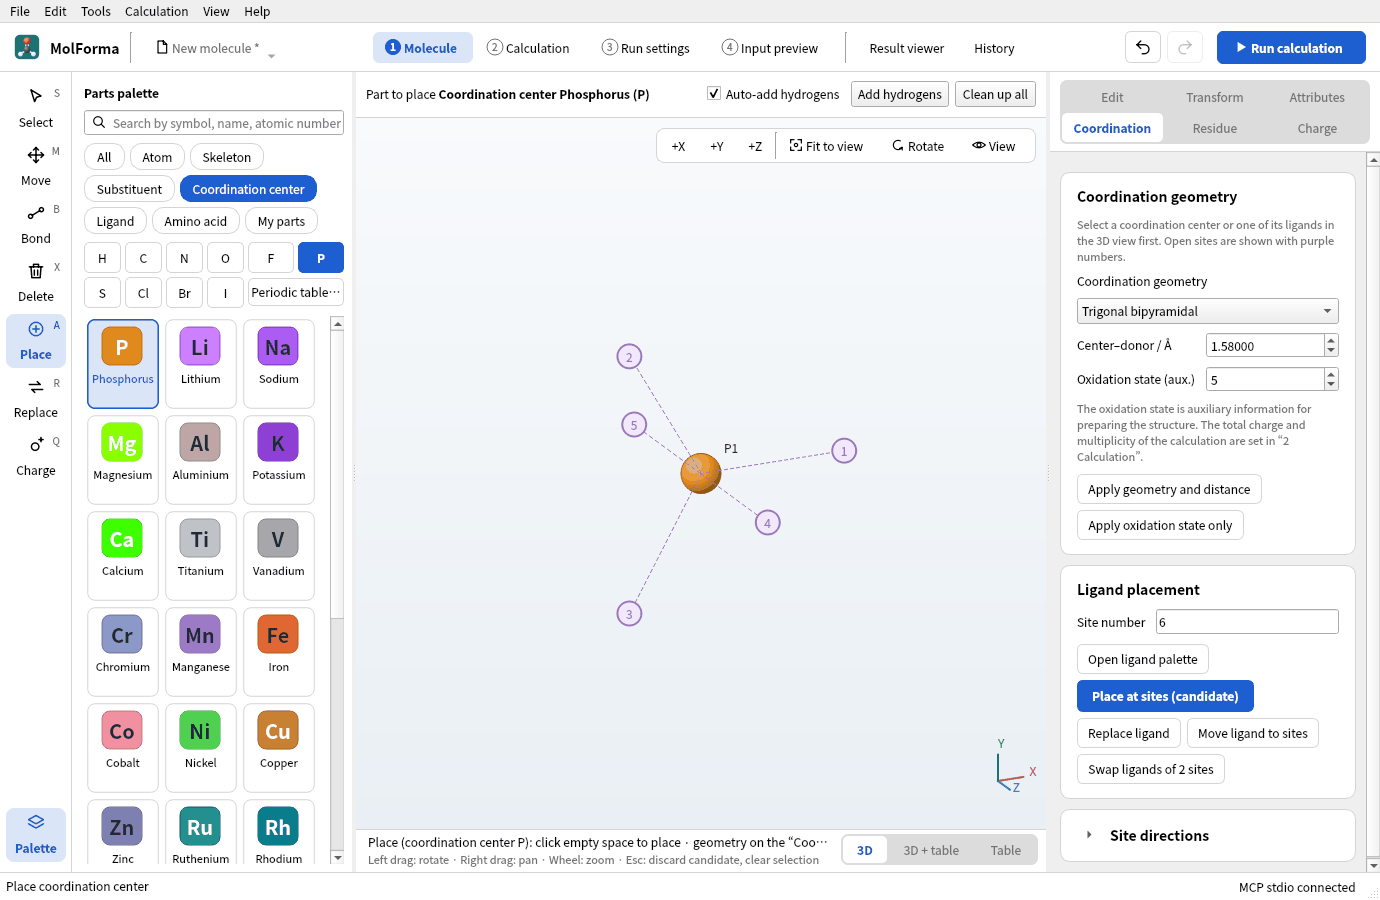Click the Redo arrow button
Image resolution: width=1380 pixels, height=900 pixels.
pos(1185,48)
